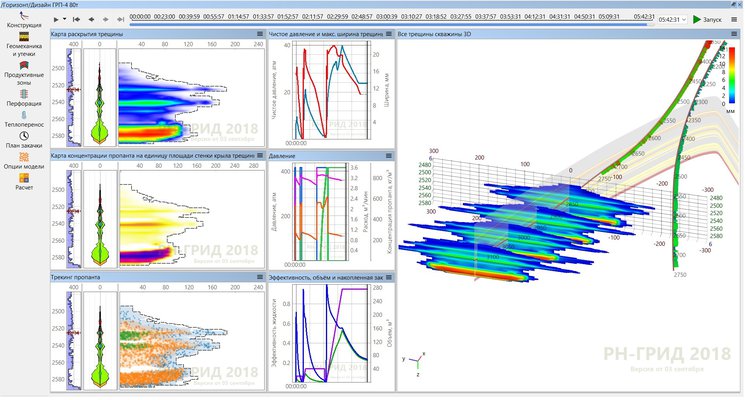Click the proppant tracking scatter plot
Screen dimensions: 745x400
tap(191, 340)
